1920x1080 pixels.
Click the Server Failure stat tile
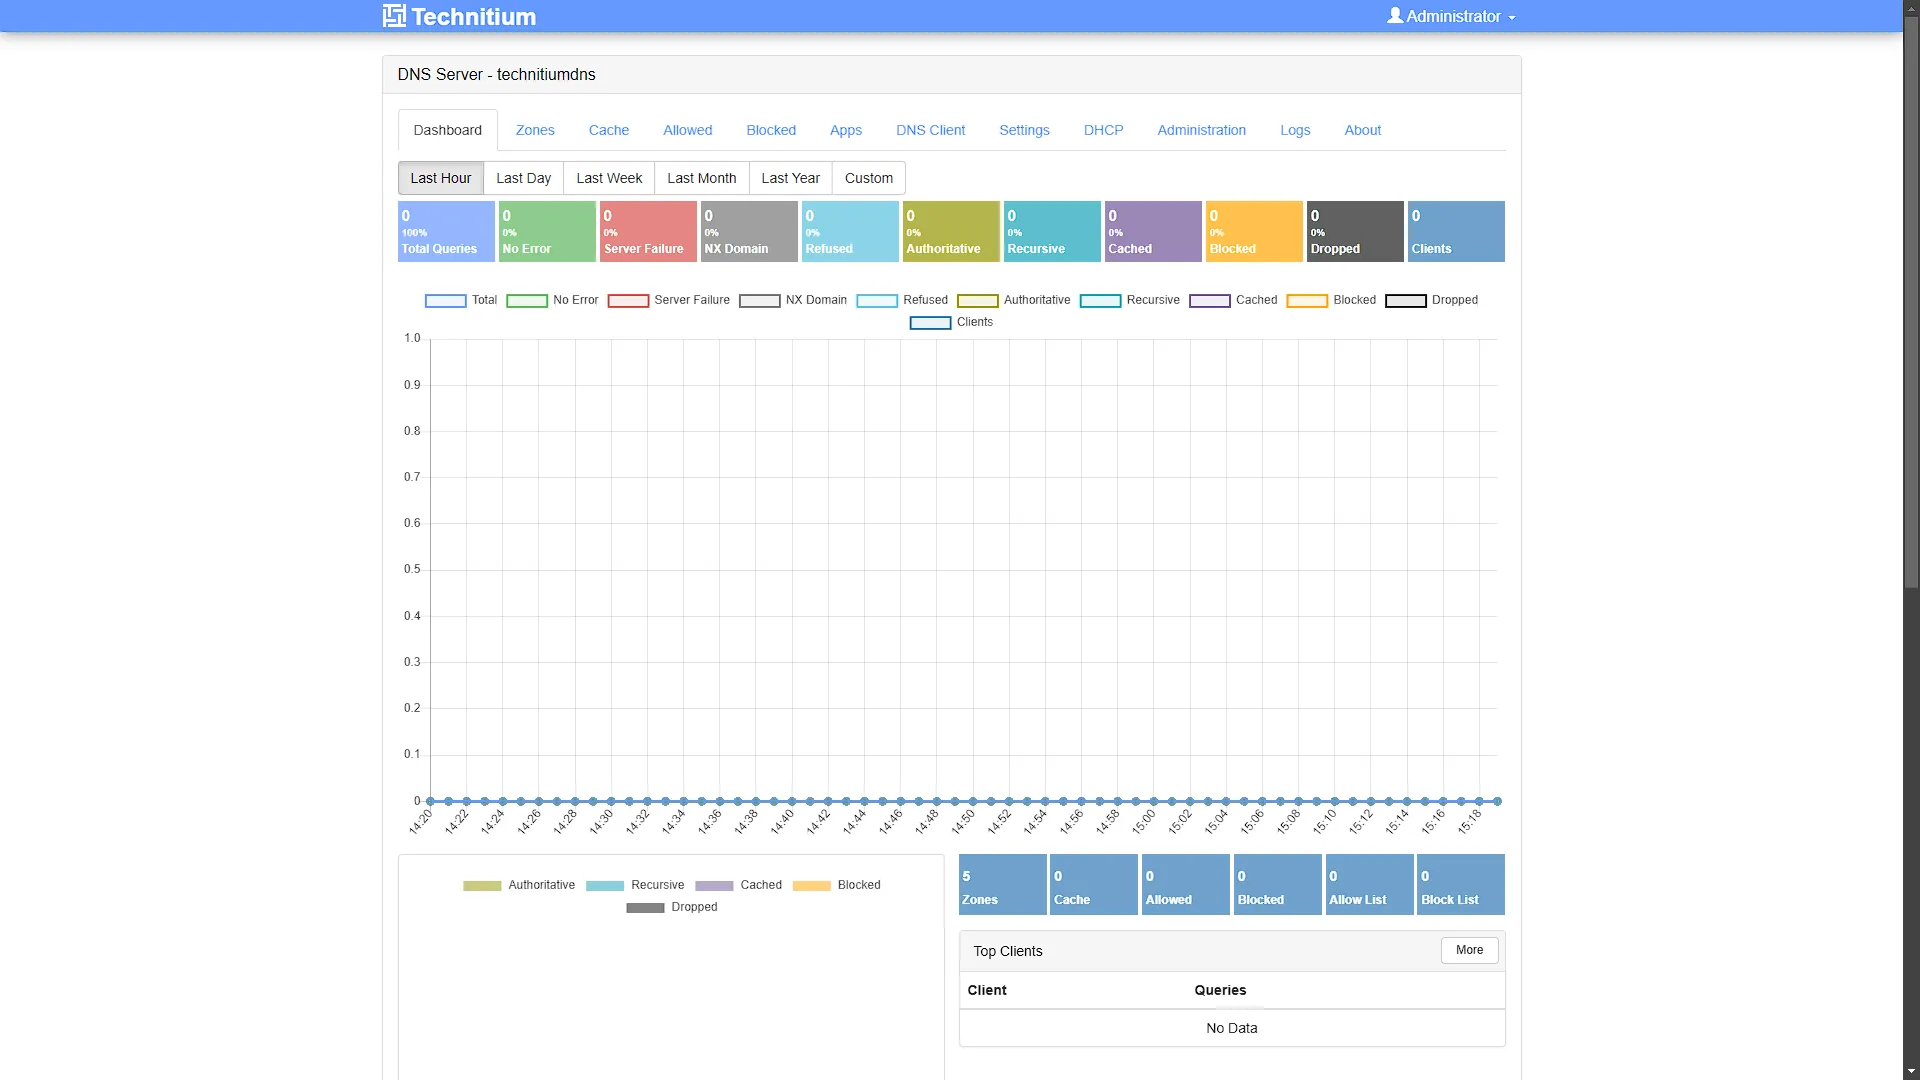pos(648,231)
